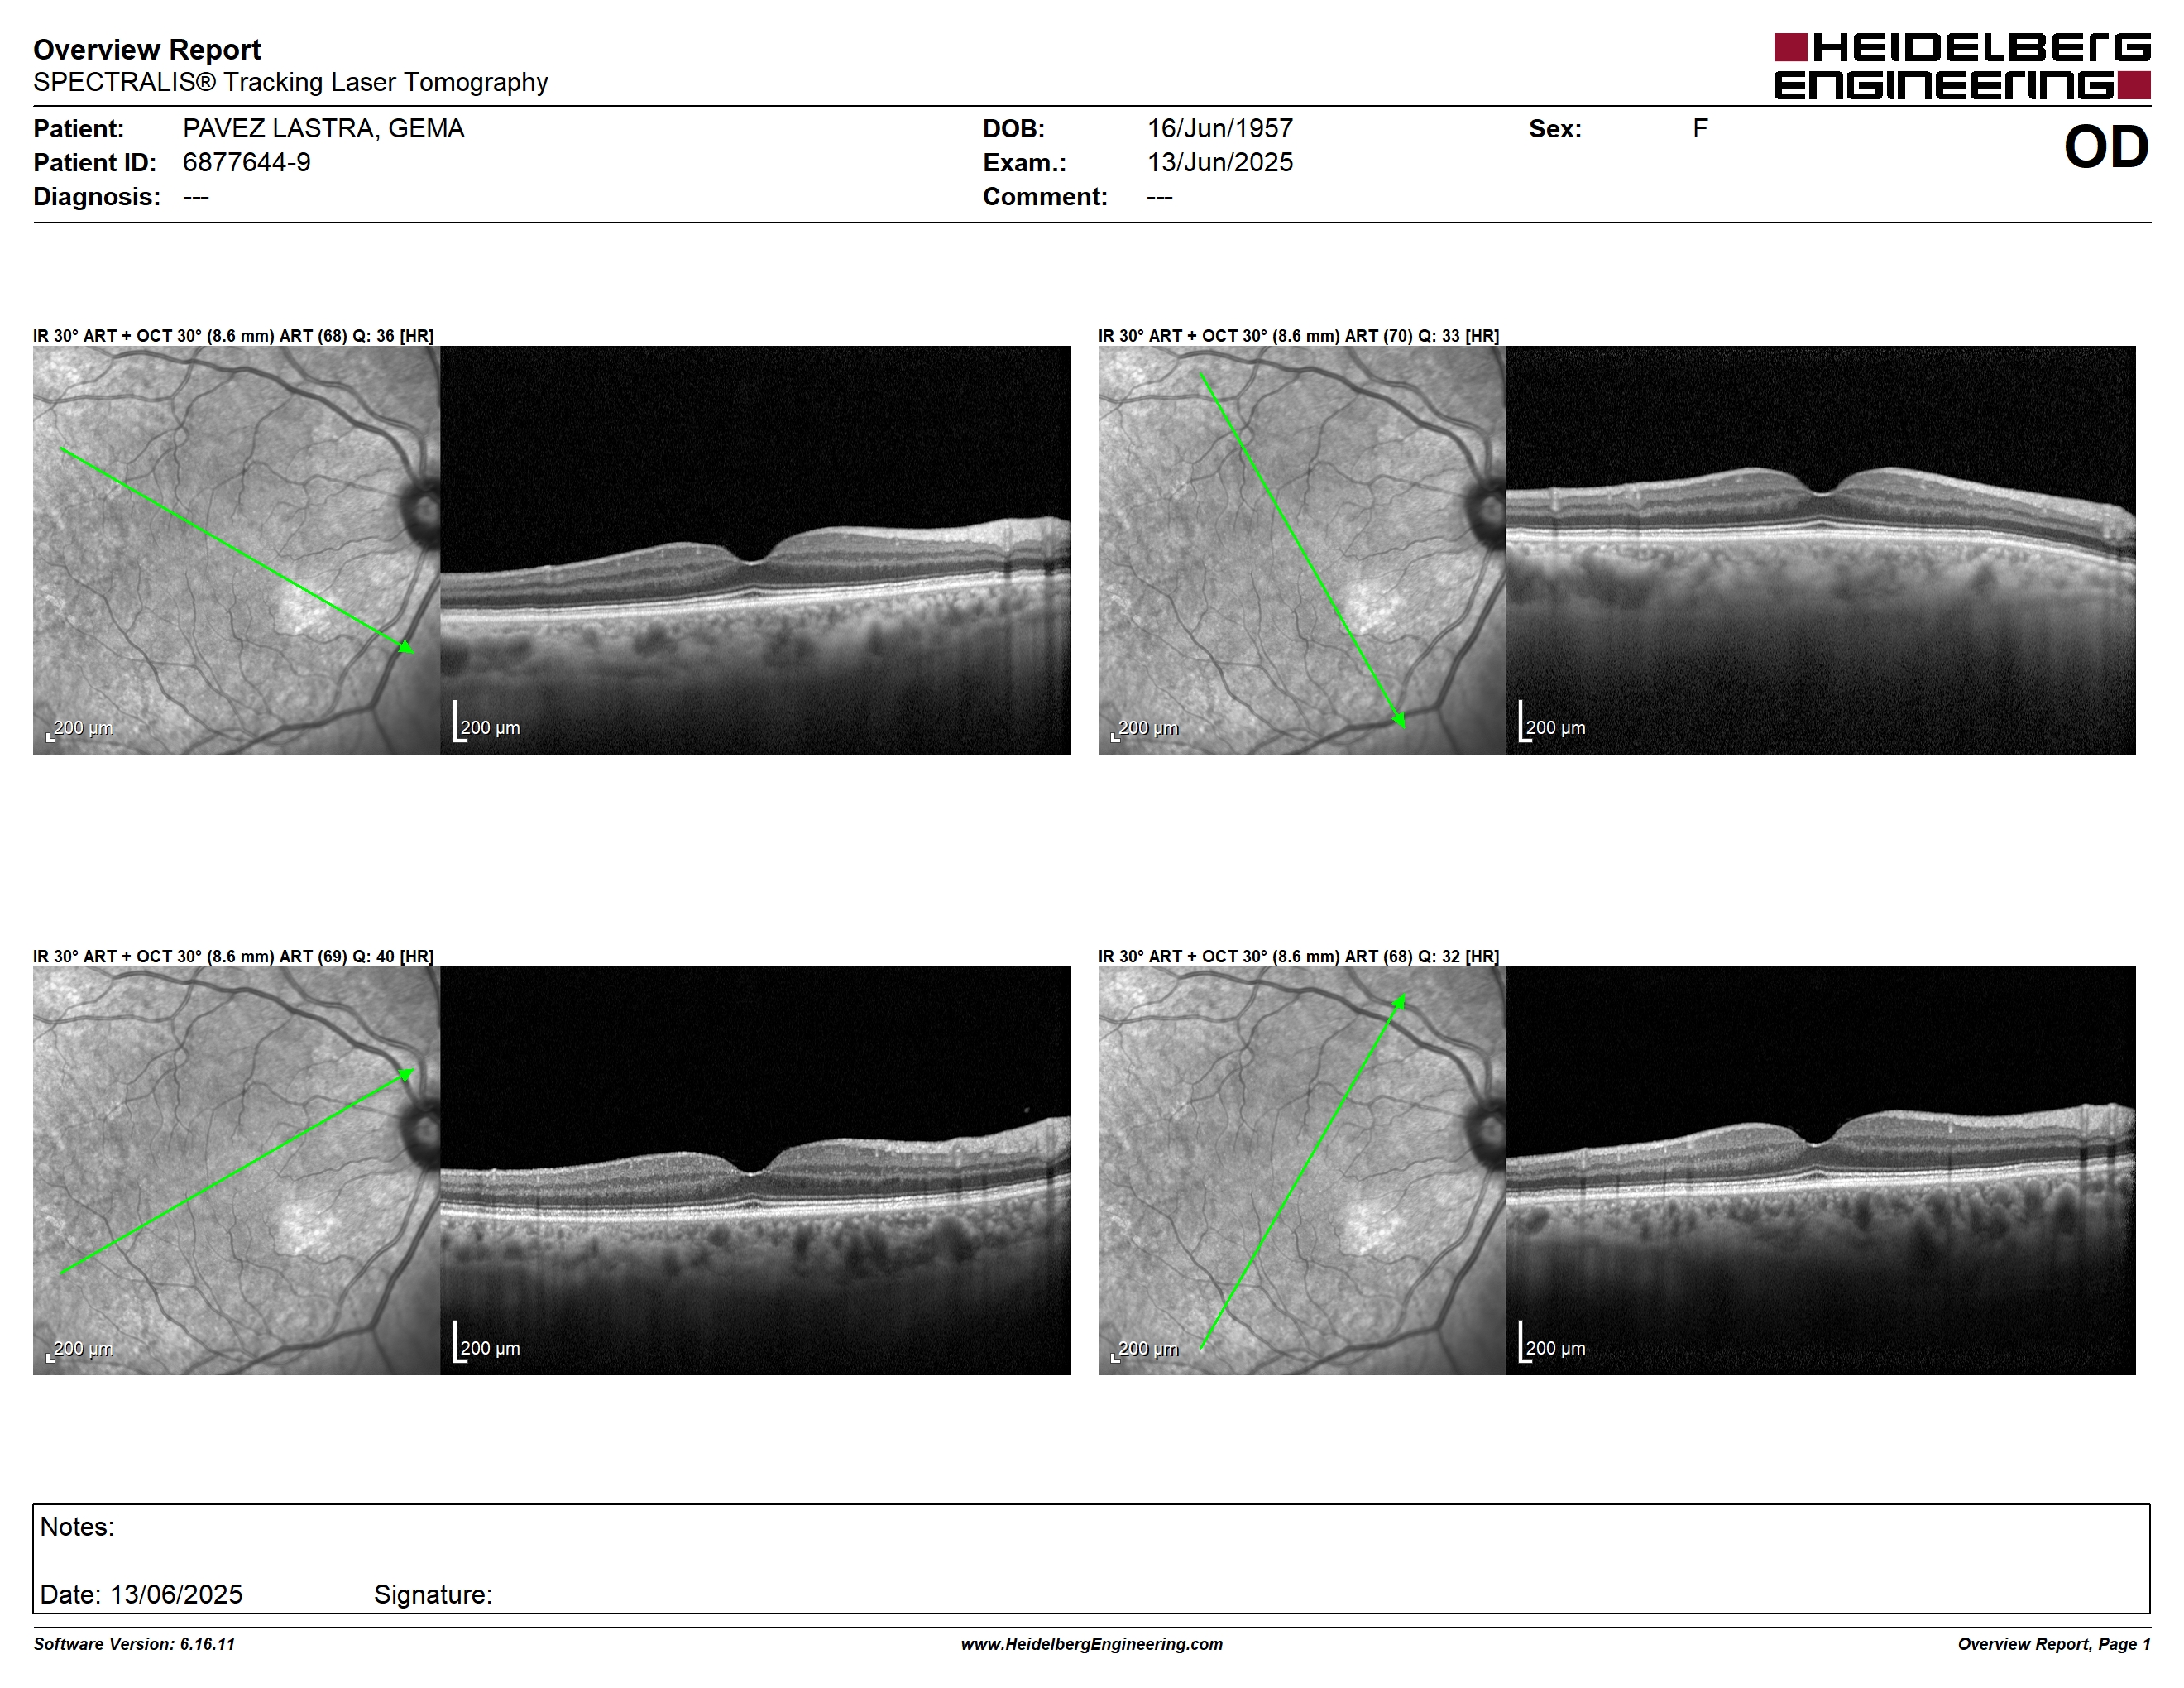Click the Signature field
2184x1688 pixels.
tap(433, 1594)
